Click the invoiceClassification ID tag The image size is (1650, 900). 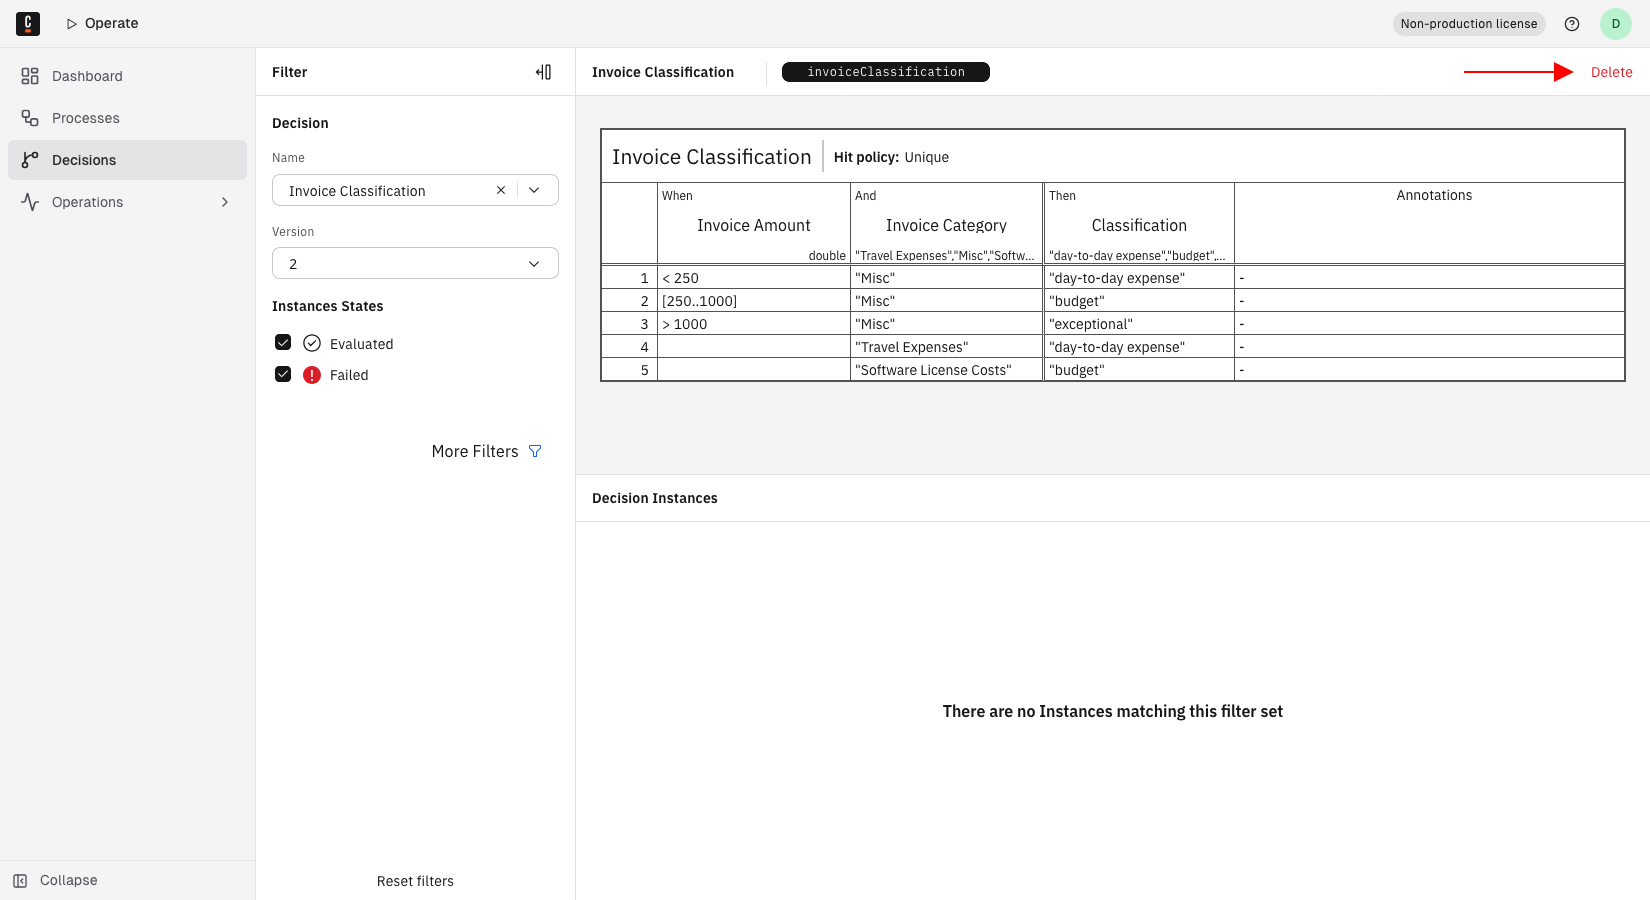[x=886, y=72]
